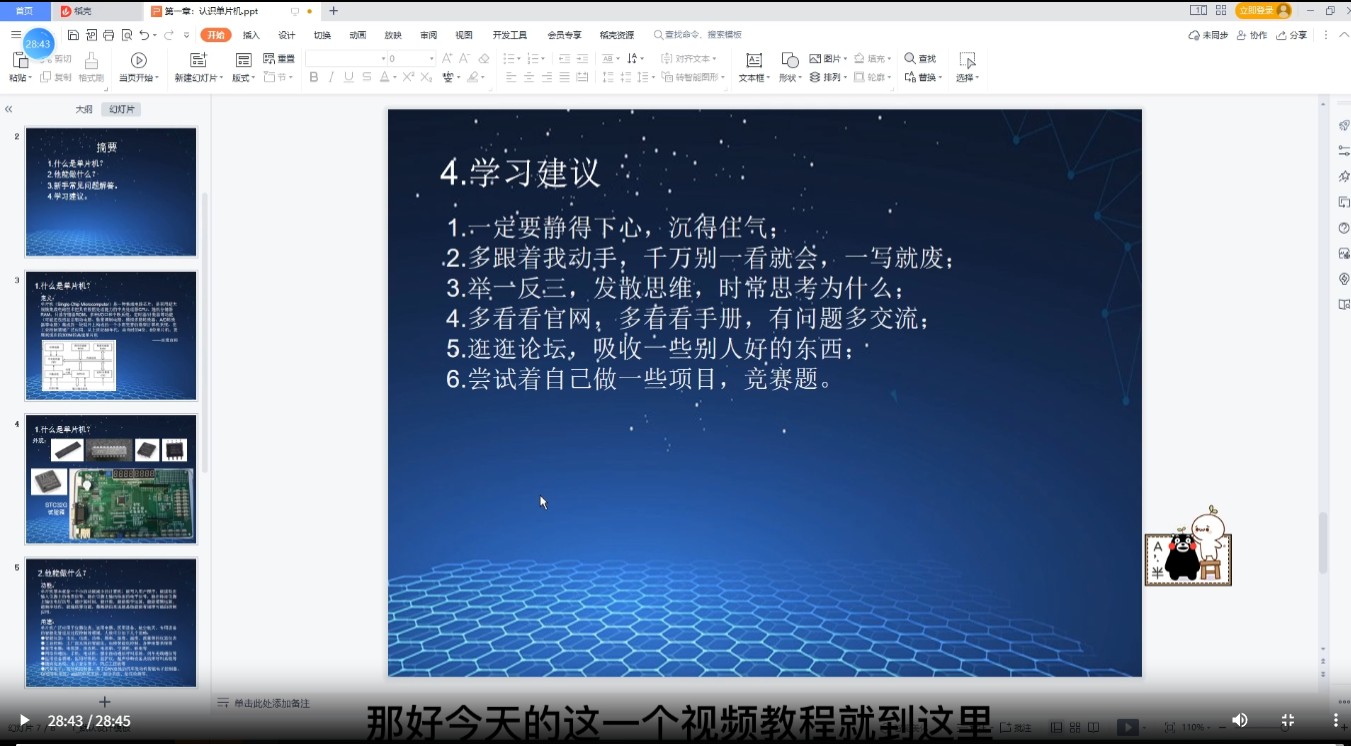Open the font name dropdown
The image size is (1351, 746).
383,59
